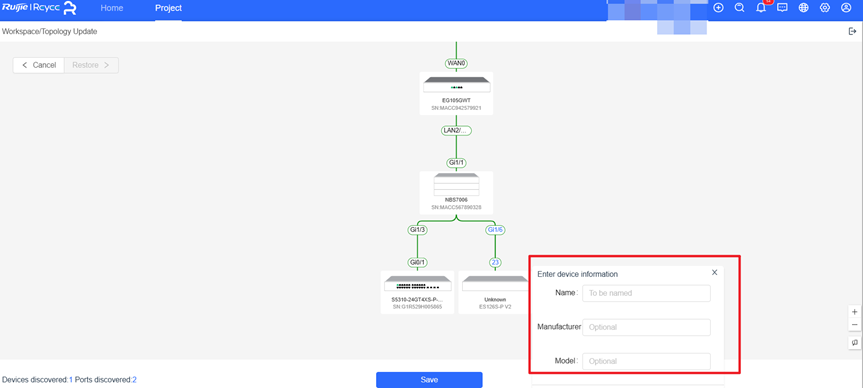This screenshot has width=863, height=388.
Task: Click the Ports discovered count 2
Action: 134,380
